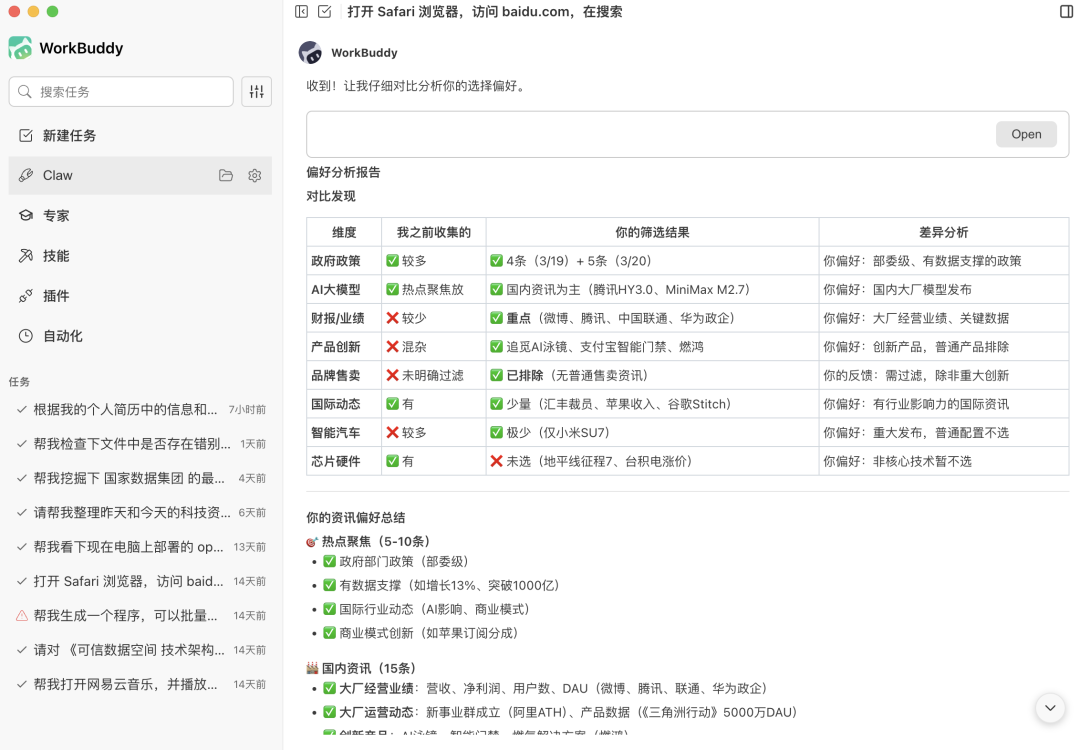
Task: Click the task checklist icon in header
Action: (325, 12)
